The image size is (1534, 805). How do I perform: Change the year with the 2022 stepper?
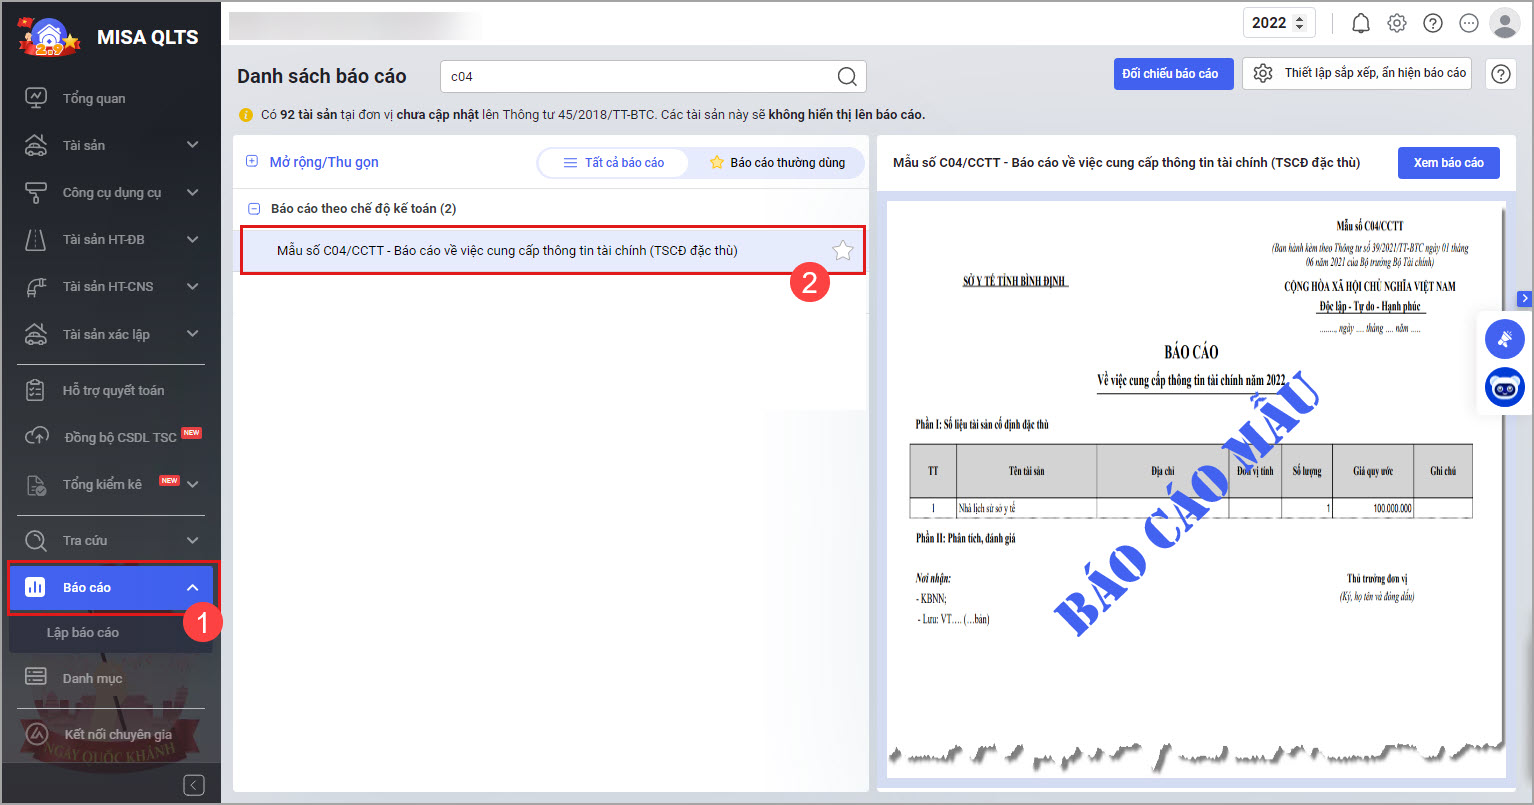point(1300,23)
